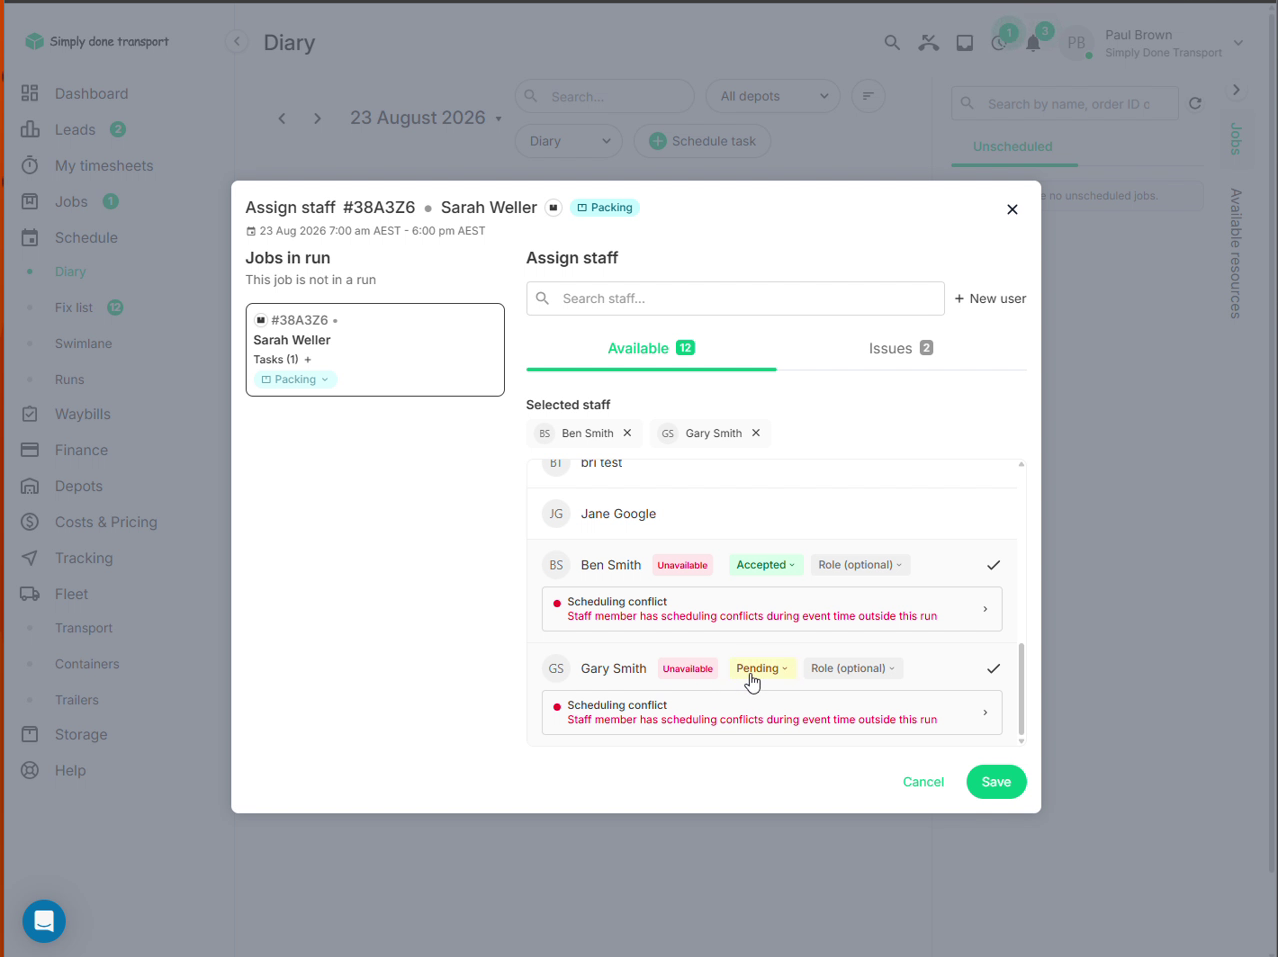Viewport: 1278px width, 957px height.
Task: Expand right panel with chevron arrow
Action: [1236, 90]
